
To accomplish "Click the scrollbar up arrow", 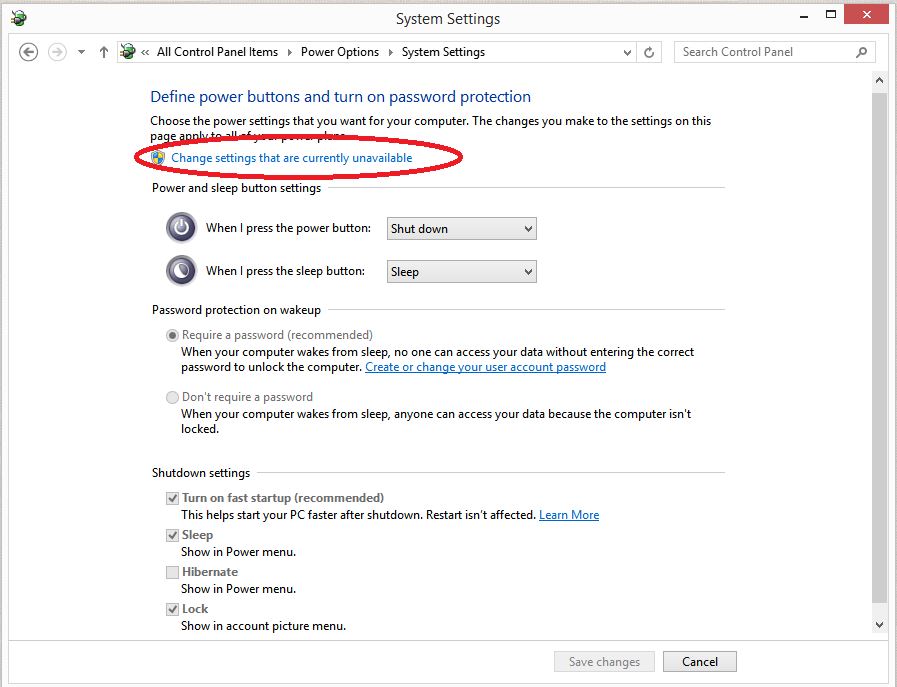I will click(x=879, y=81).
